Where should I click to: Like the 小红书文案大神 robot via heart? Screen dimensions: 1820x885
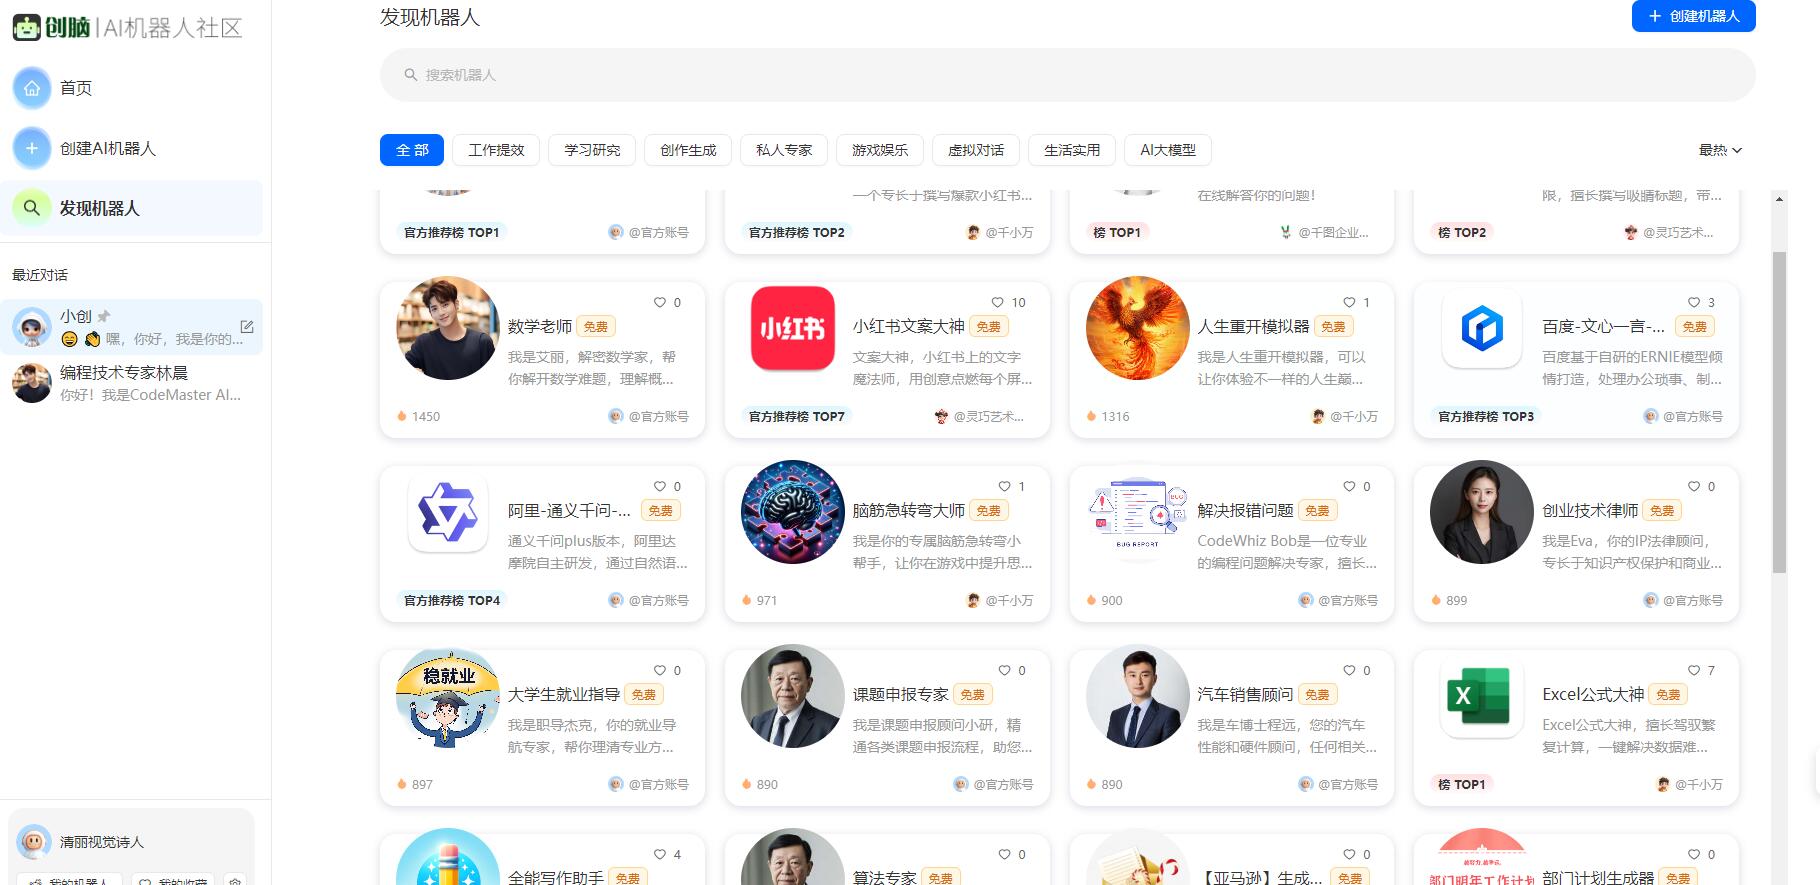coord(997,302)
